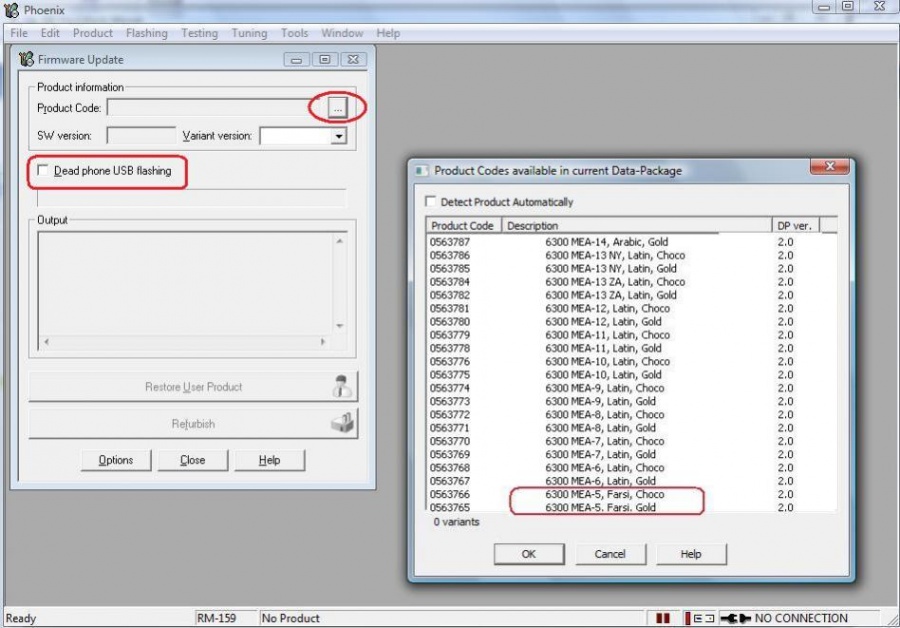
Task: Cancel the Product Codes dialog
Action: click(610, 554)
